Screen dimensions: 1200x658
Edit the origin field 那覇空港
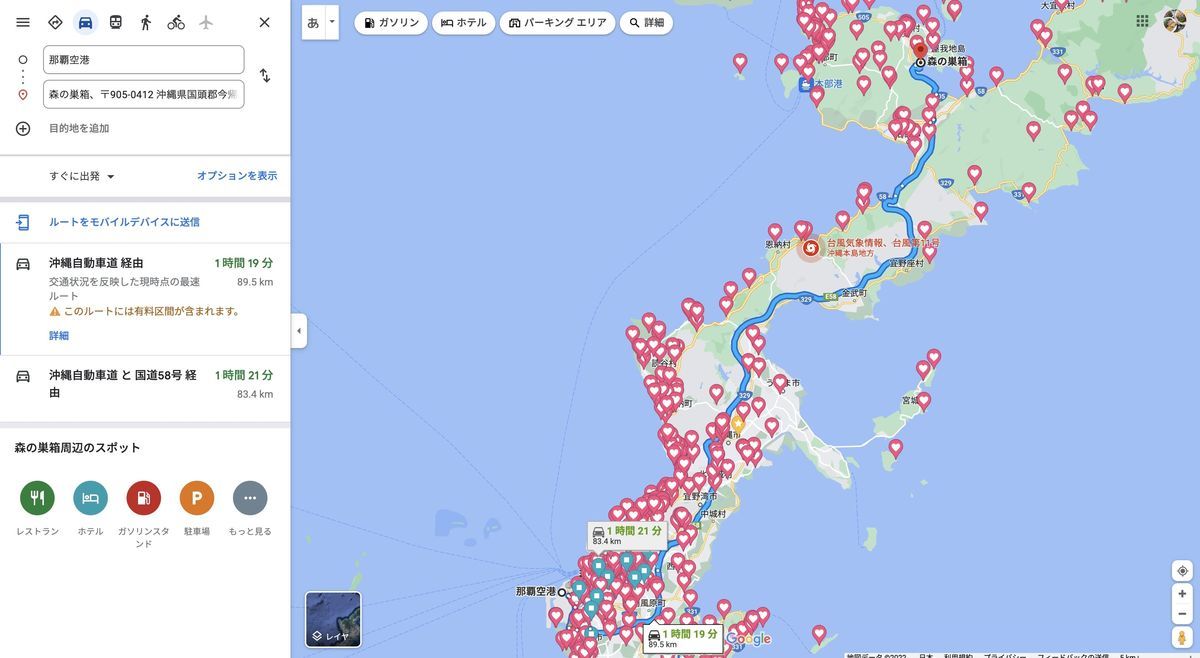(143, 60)
